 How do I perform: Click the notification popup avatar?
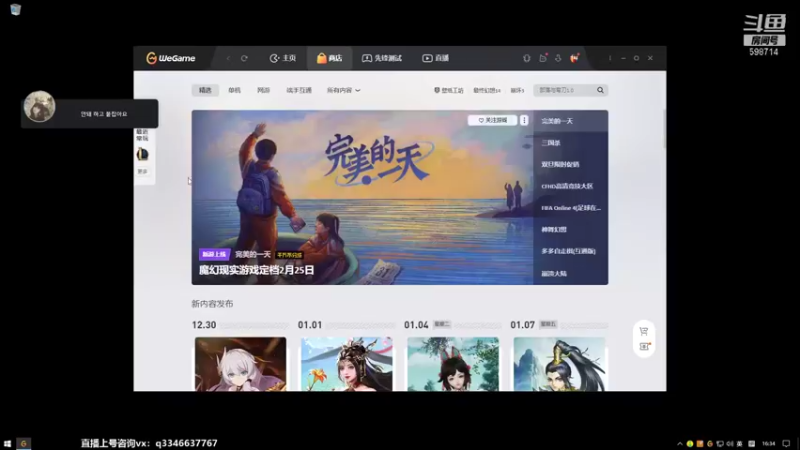39,107
